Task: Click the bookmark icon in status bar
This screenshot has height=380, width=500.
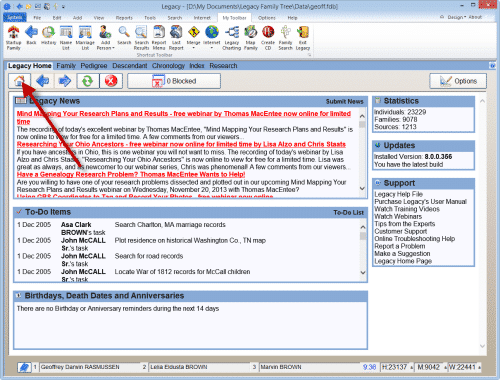Action: click(x=24, y=367)
